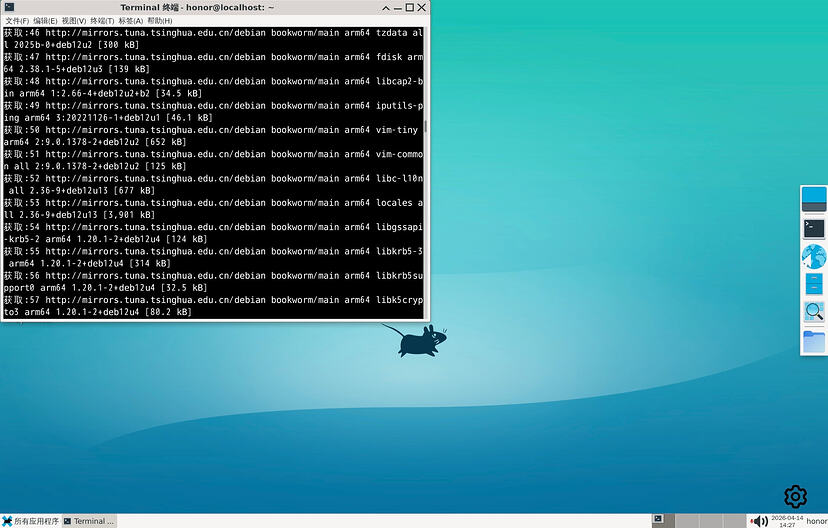Click the date and time clock in panel
The height and width of the screenshot is (528, 828).
pos(787,521)
